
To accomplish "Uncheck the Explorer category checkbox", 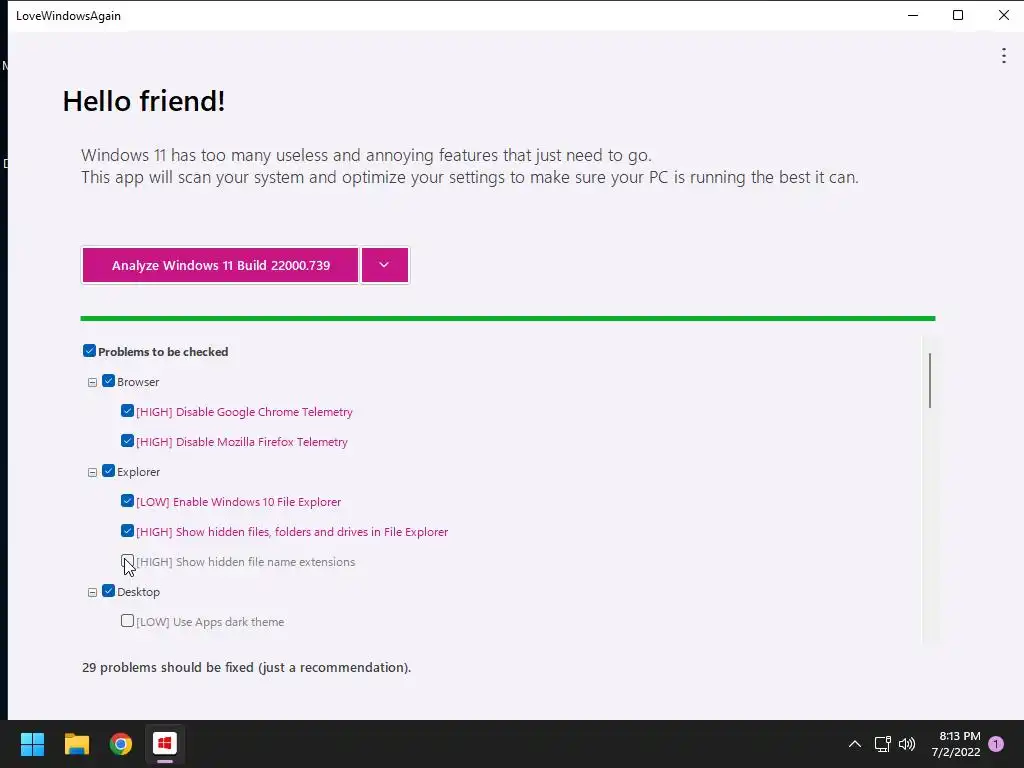I will pos(108,471).
